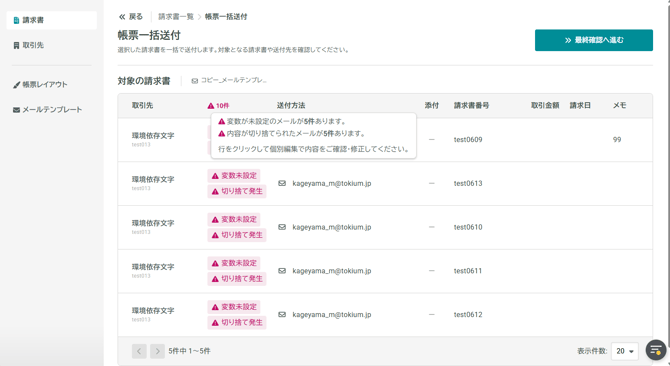
Task: Click the 取引先 building icon in sidebar
Action: (16, 45)
